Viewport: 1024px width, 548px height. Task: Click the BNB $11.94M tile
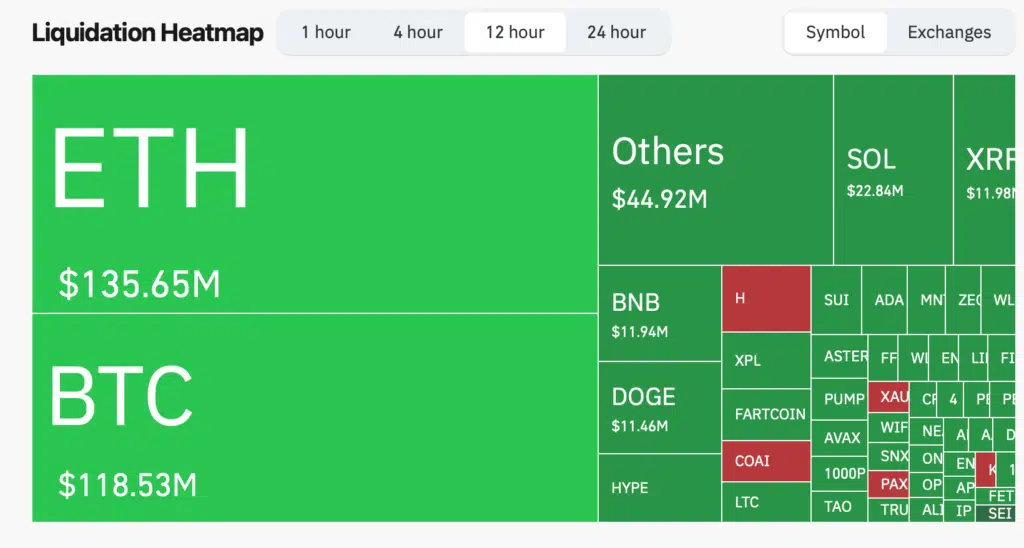[x=659, y=313]
